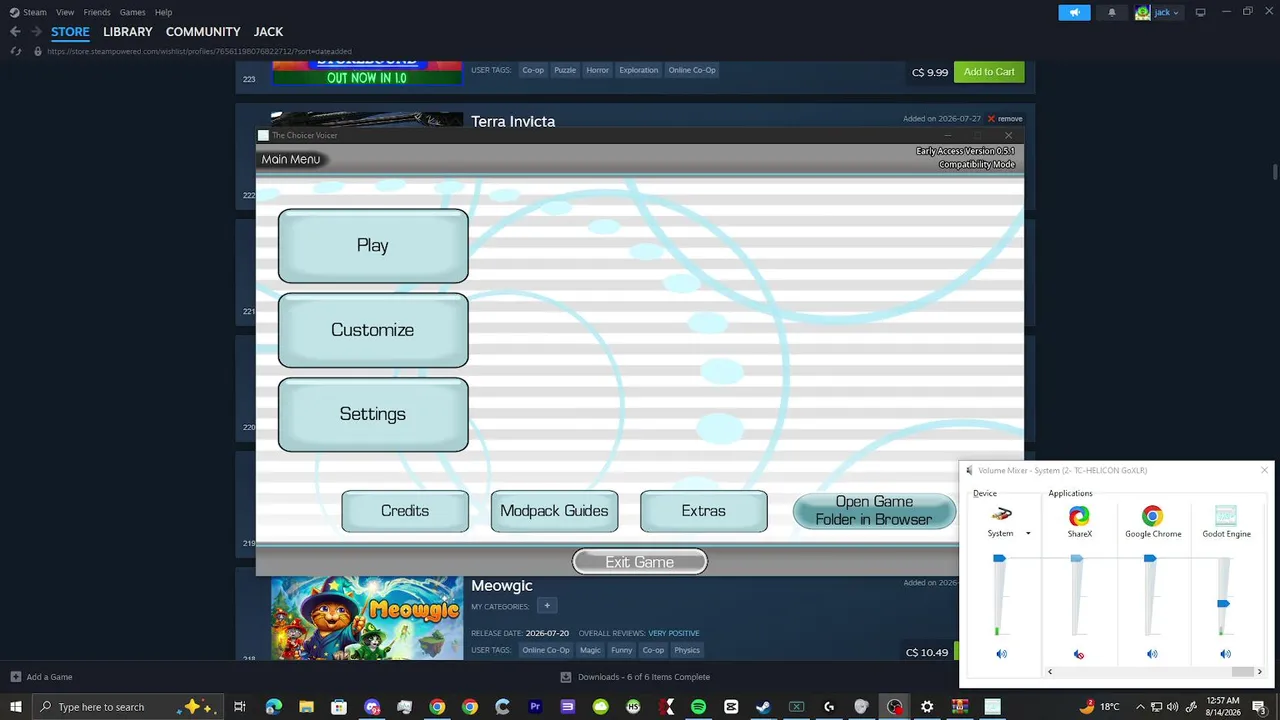This screenshot has height=720, width=1280.
Task: View the Credits screen
Action: point(405,511)
